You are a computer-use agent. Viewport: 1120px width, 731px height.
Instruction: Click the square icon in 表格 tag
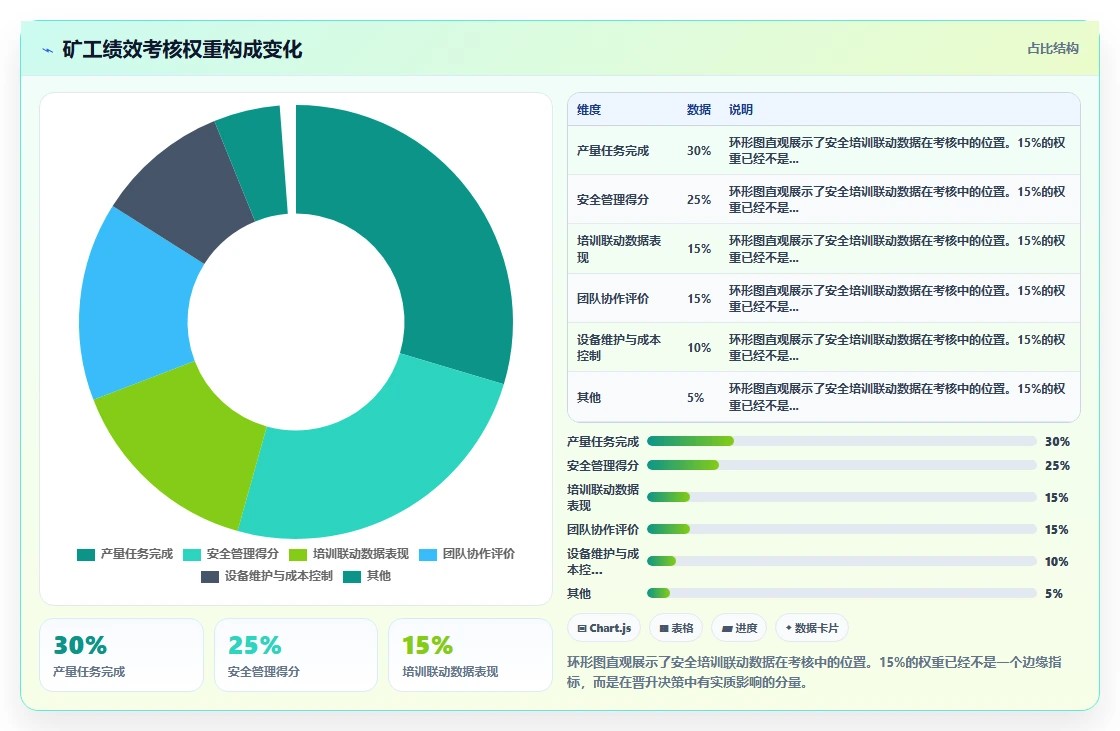[664, 629]
